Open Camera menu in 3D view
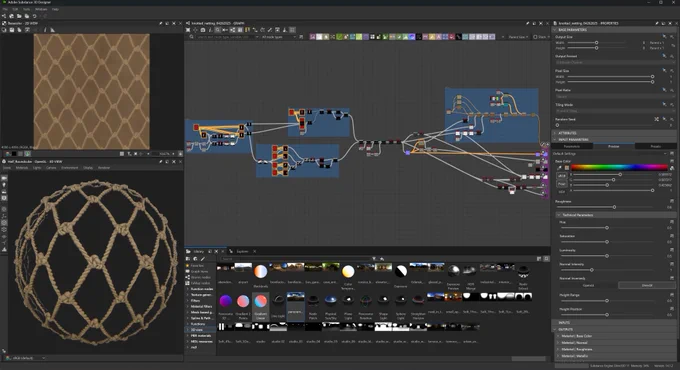This screenshot has width=680, height=370. click(x=51, y=168)
